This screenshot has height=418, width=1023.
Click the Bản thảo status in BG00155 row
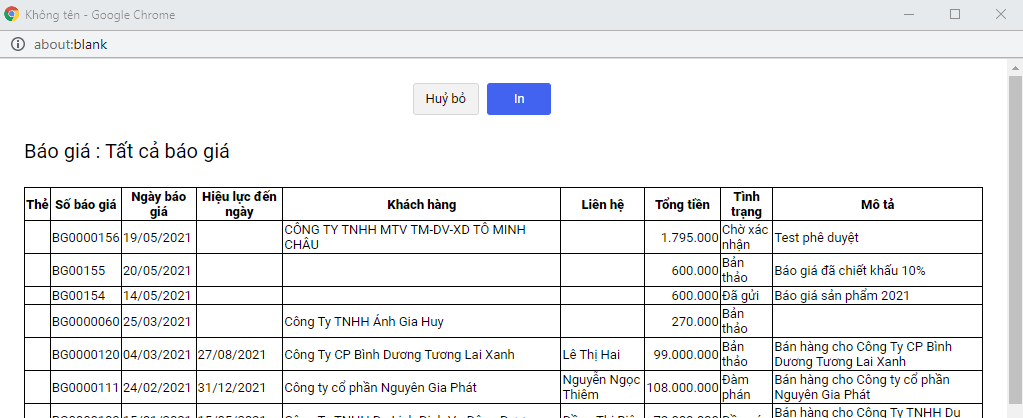click(x=735, y=270)
